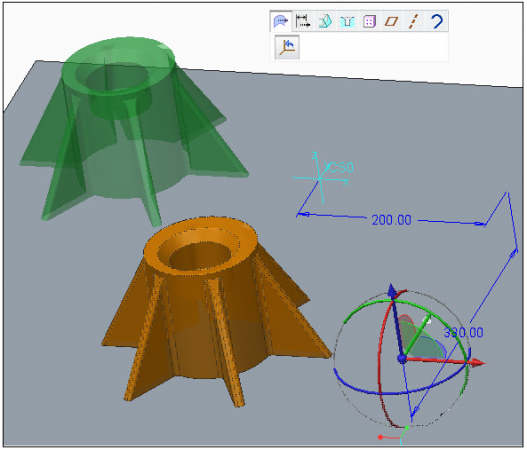Click the reset coordinate system button
The width and height of the screenshot is (527, 450).
tap(287, 47)
